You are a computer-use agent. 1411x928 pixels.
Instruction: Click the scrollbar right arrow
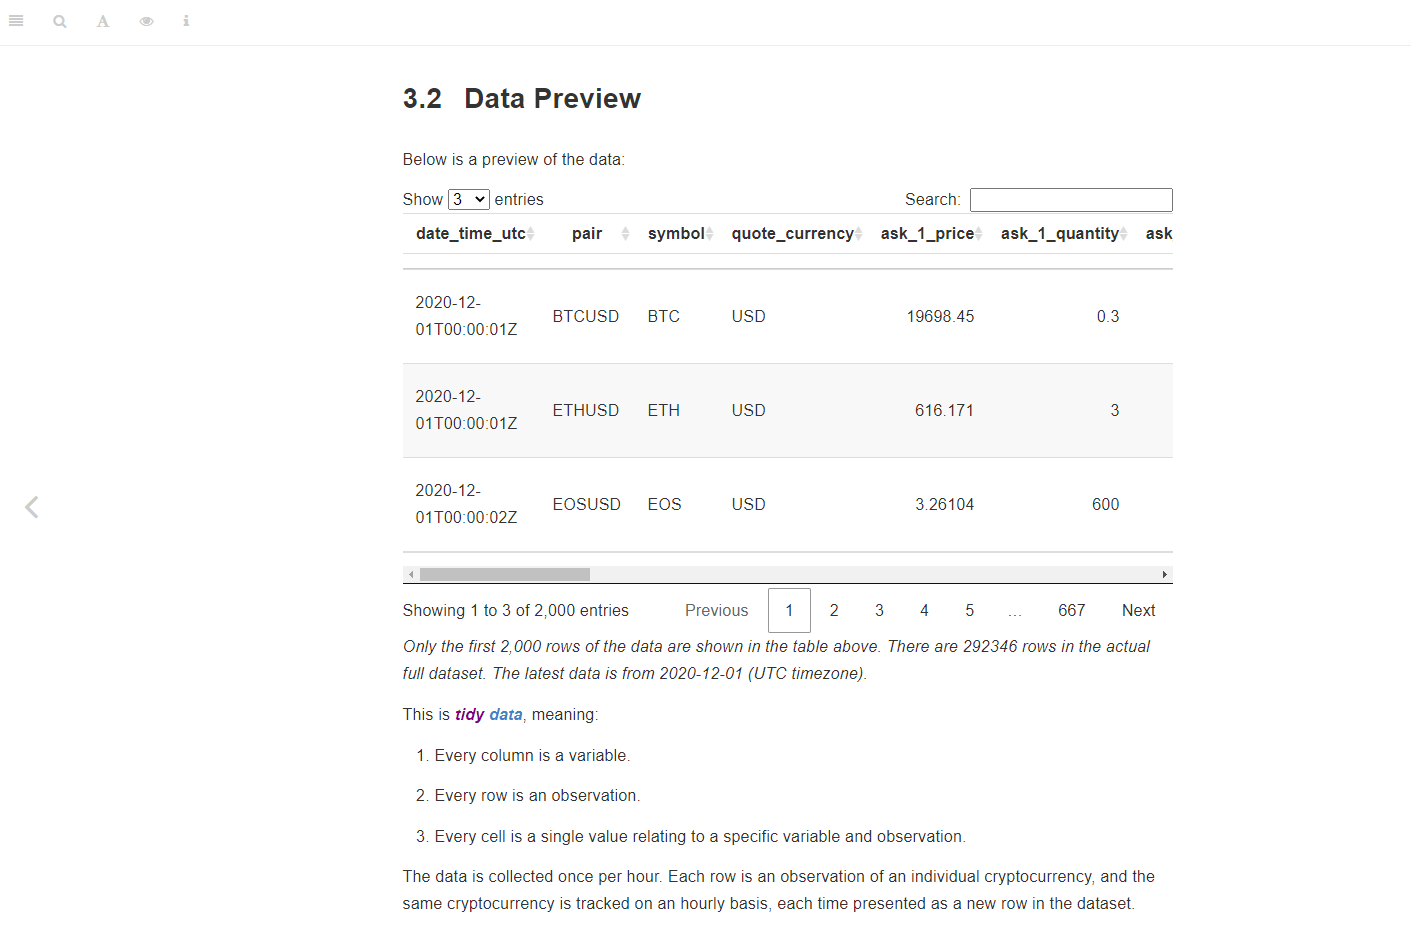click(1165, 574)
